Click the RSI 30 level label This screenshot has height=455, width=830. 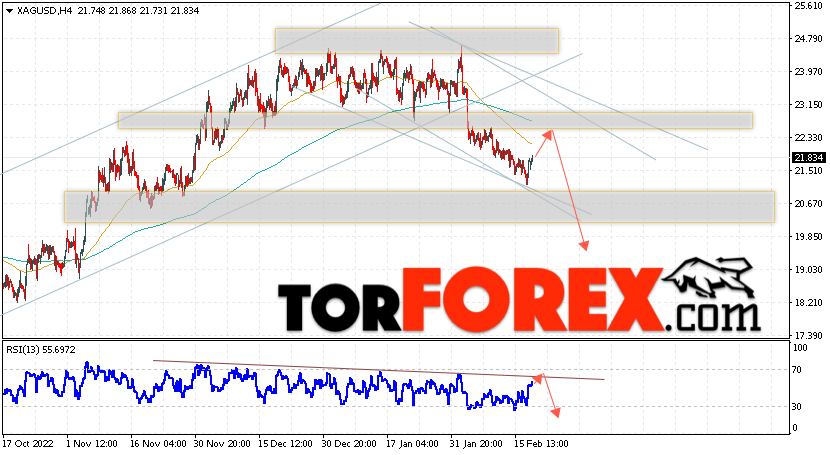click(x=798, y=406)
